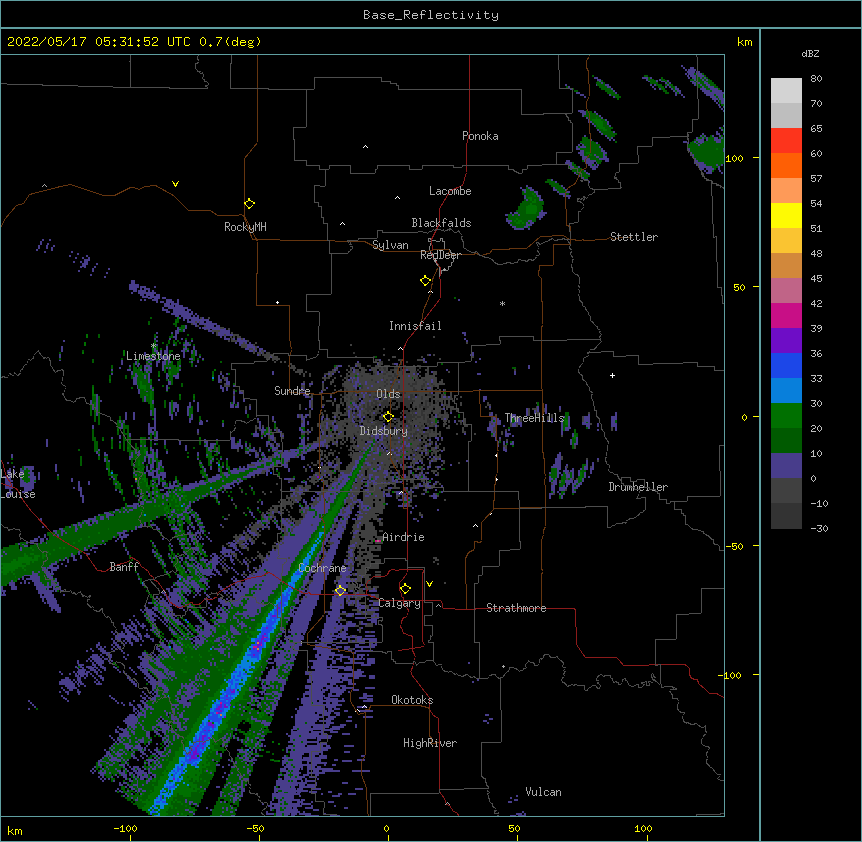This screenshot has width=862, height=842.
Task: Click the Sundre town label
Action: pyautogui.click(x=292, y=391)
